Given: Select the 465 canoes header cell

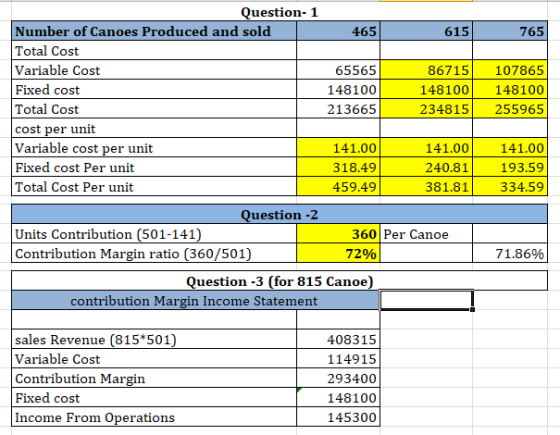Looking at the screenshot, I should pyautogui.click(x=338, y=31).
